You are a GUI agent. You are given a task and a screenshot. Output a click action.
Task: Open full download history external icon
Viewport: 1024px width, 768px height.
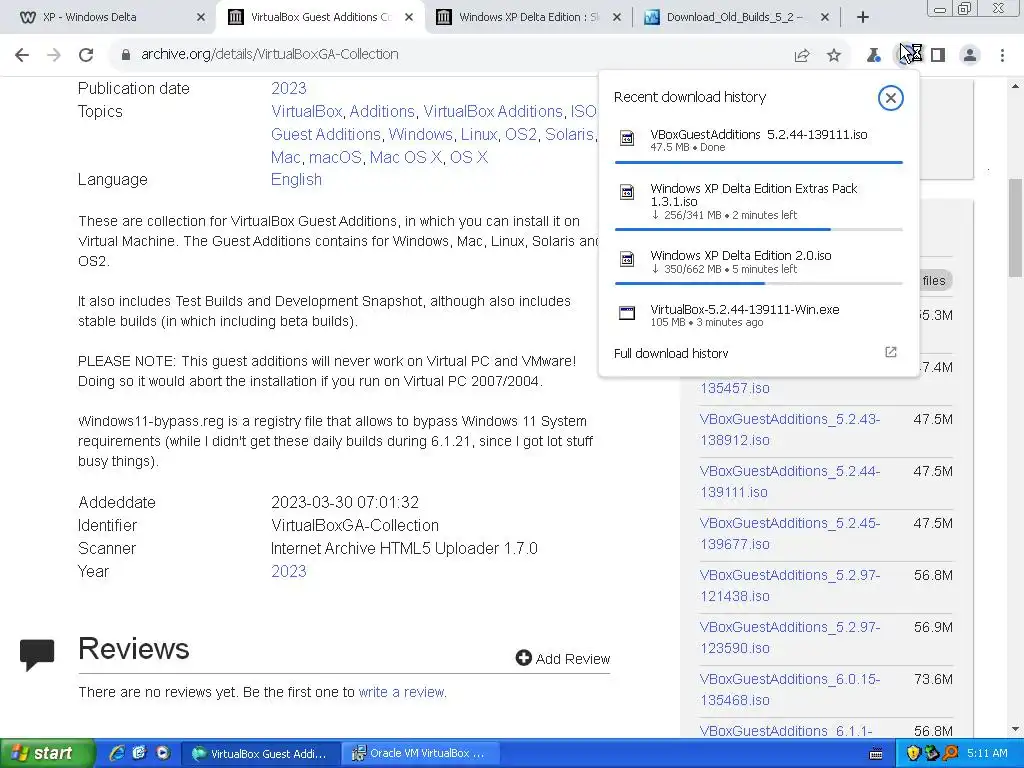point(891,353)
